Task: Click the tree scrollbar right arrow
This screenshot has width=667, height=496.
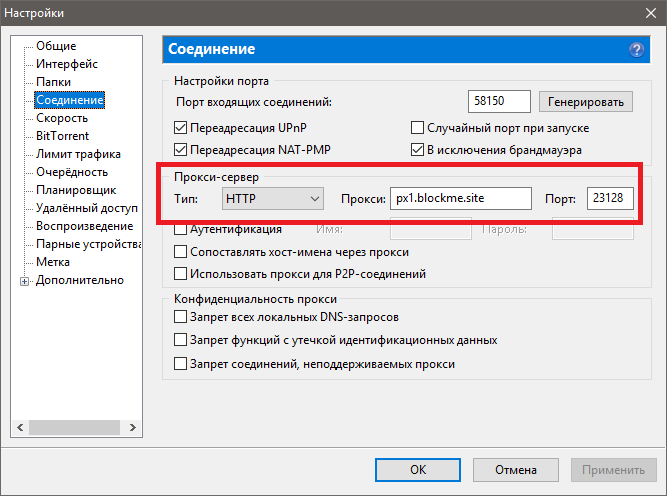Action: pos(133,427)
